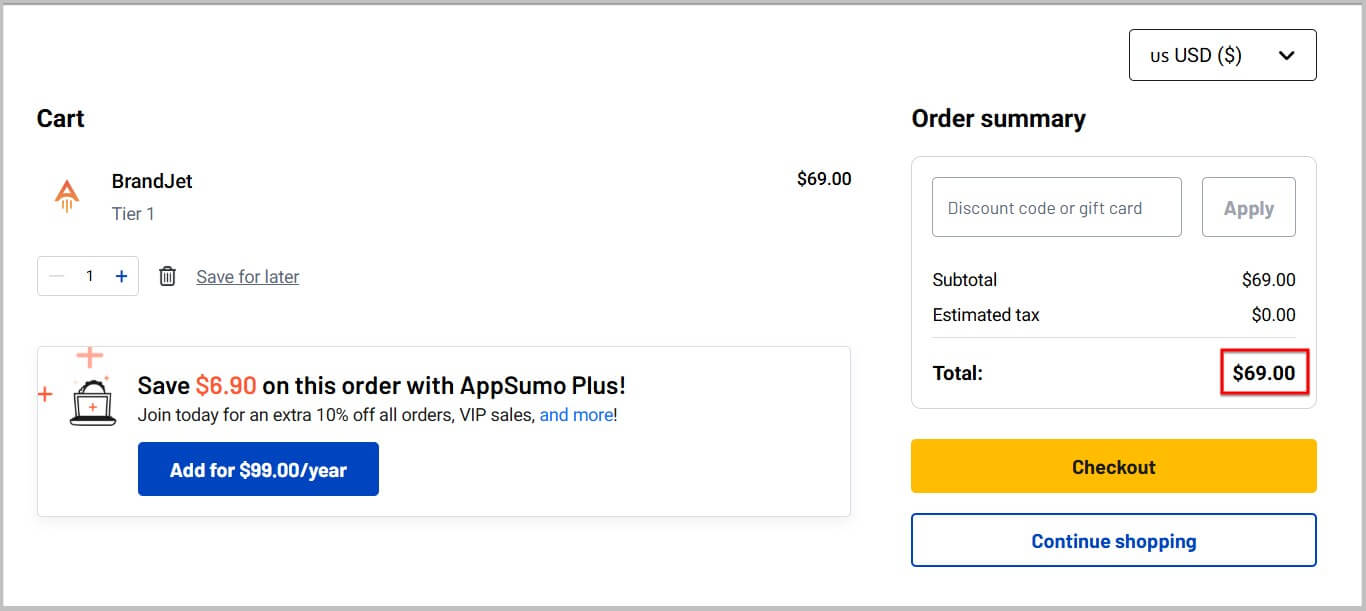
Task: Focus the discount code or gift card field
Action: click(x=1056, y=207)
